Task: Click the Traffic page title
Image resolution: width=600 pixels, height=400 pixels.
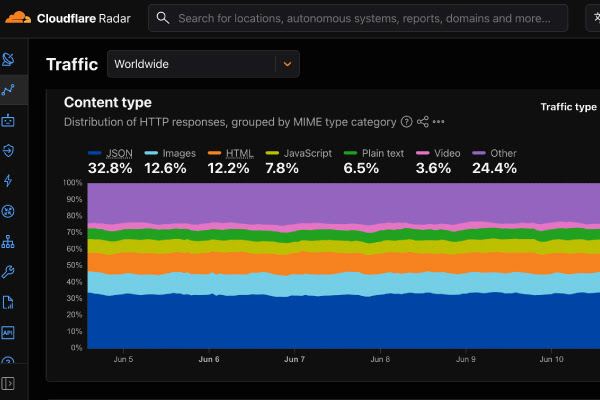Action: point(72,64)
